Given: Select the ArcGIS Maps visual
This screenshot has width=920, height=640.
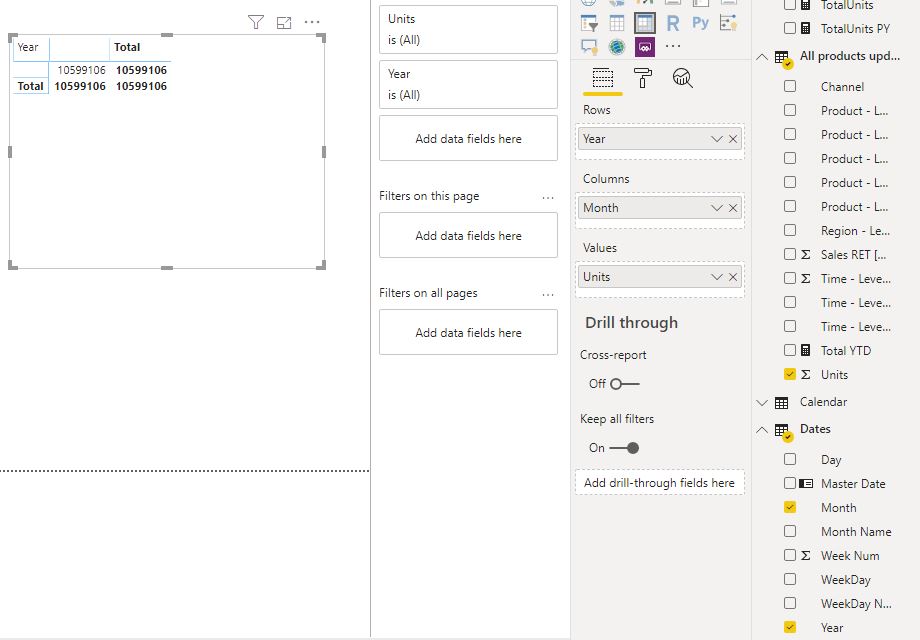Looking at the screenshot, I should coord(617,47).
